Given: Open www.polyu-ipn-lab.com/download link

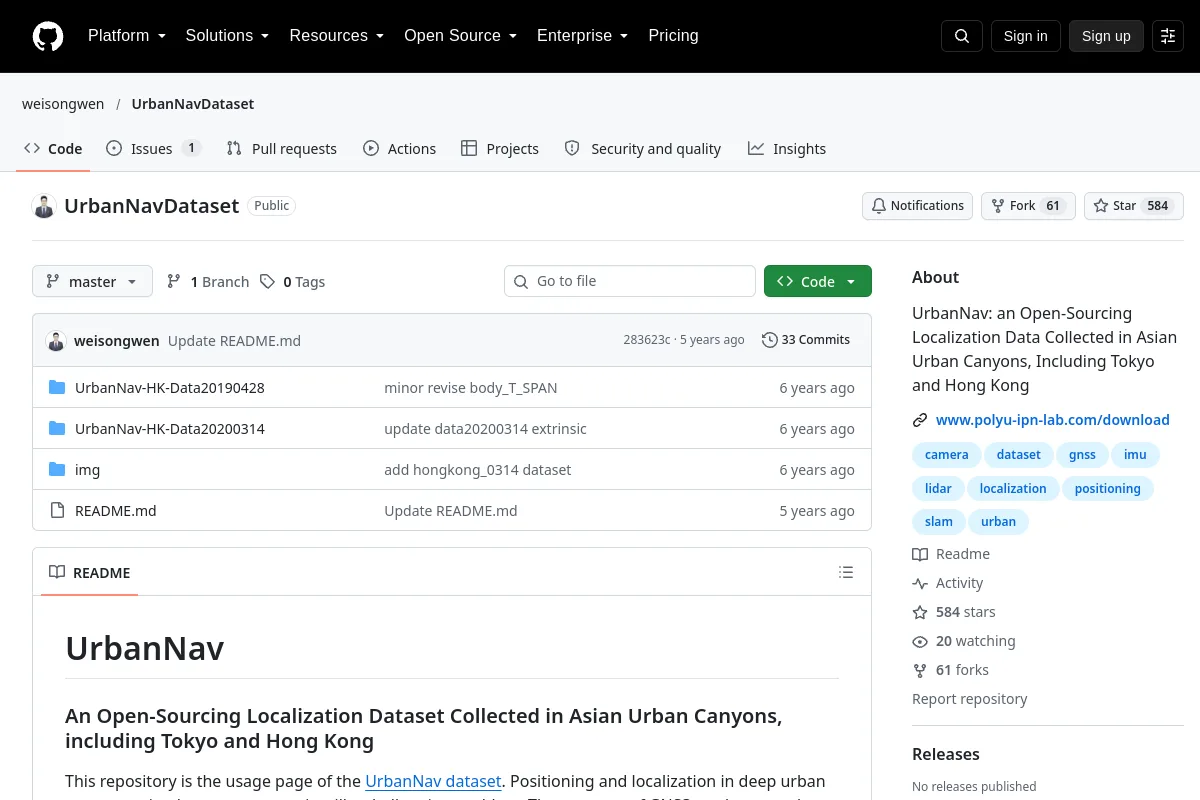Looking at the screenshot, I should (x=1053, y=420).
